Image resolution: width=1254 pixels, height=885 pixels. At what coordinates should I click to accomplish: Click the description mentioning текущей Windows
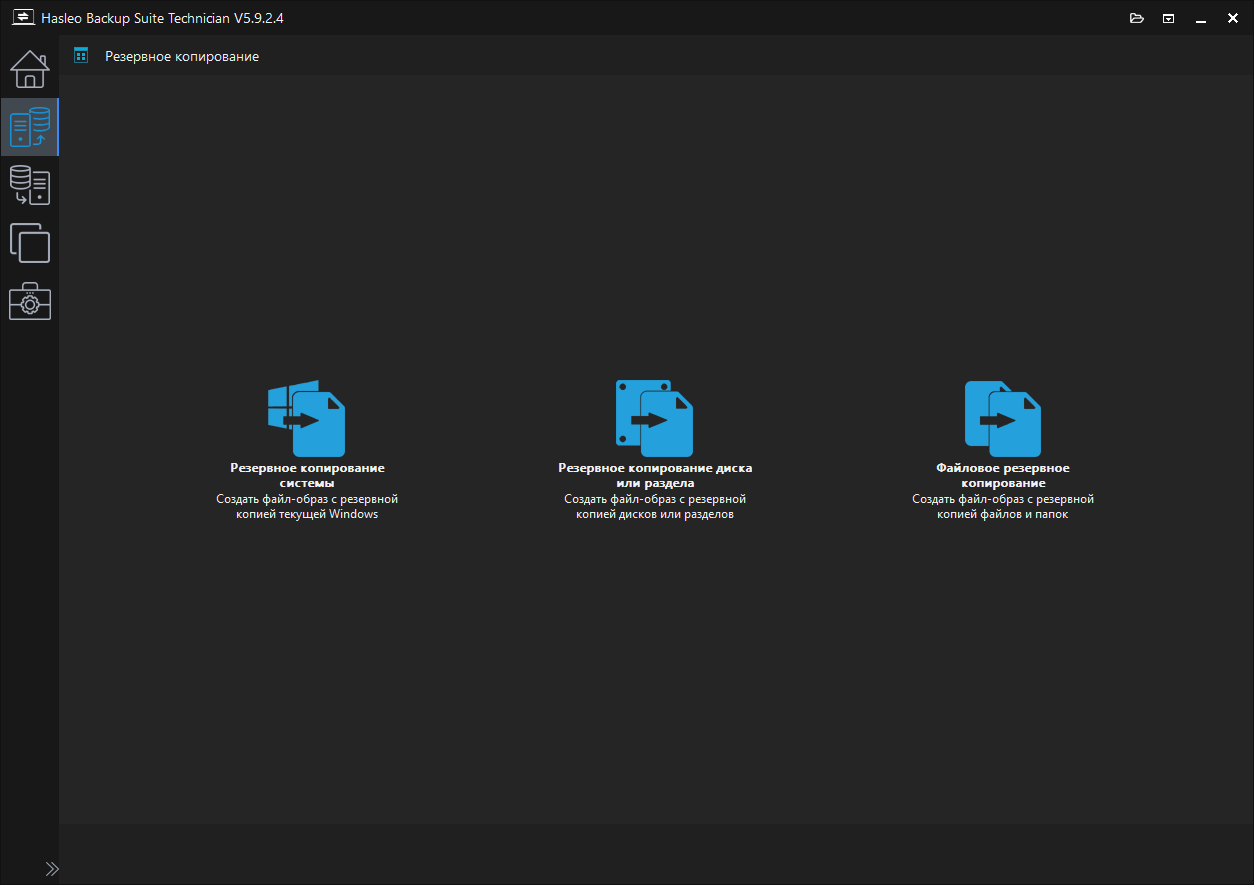tap(307, 506)
